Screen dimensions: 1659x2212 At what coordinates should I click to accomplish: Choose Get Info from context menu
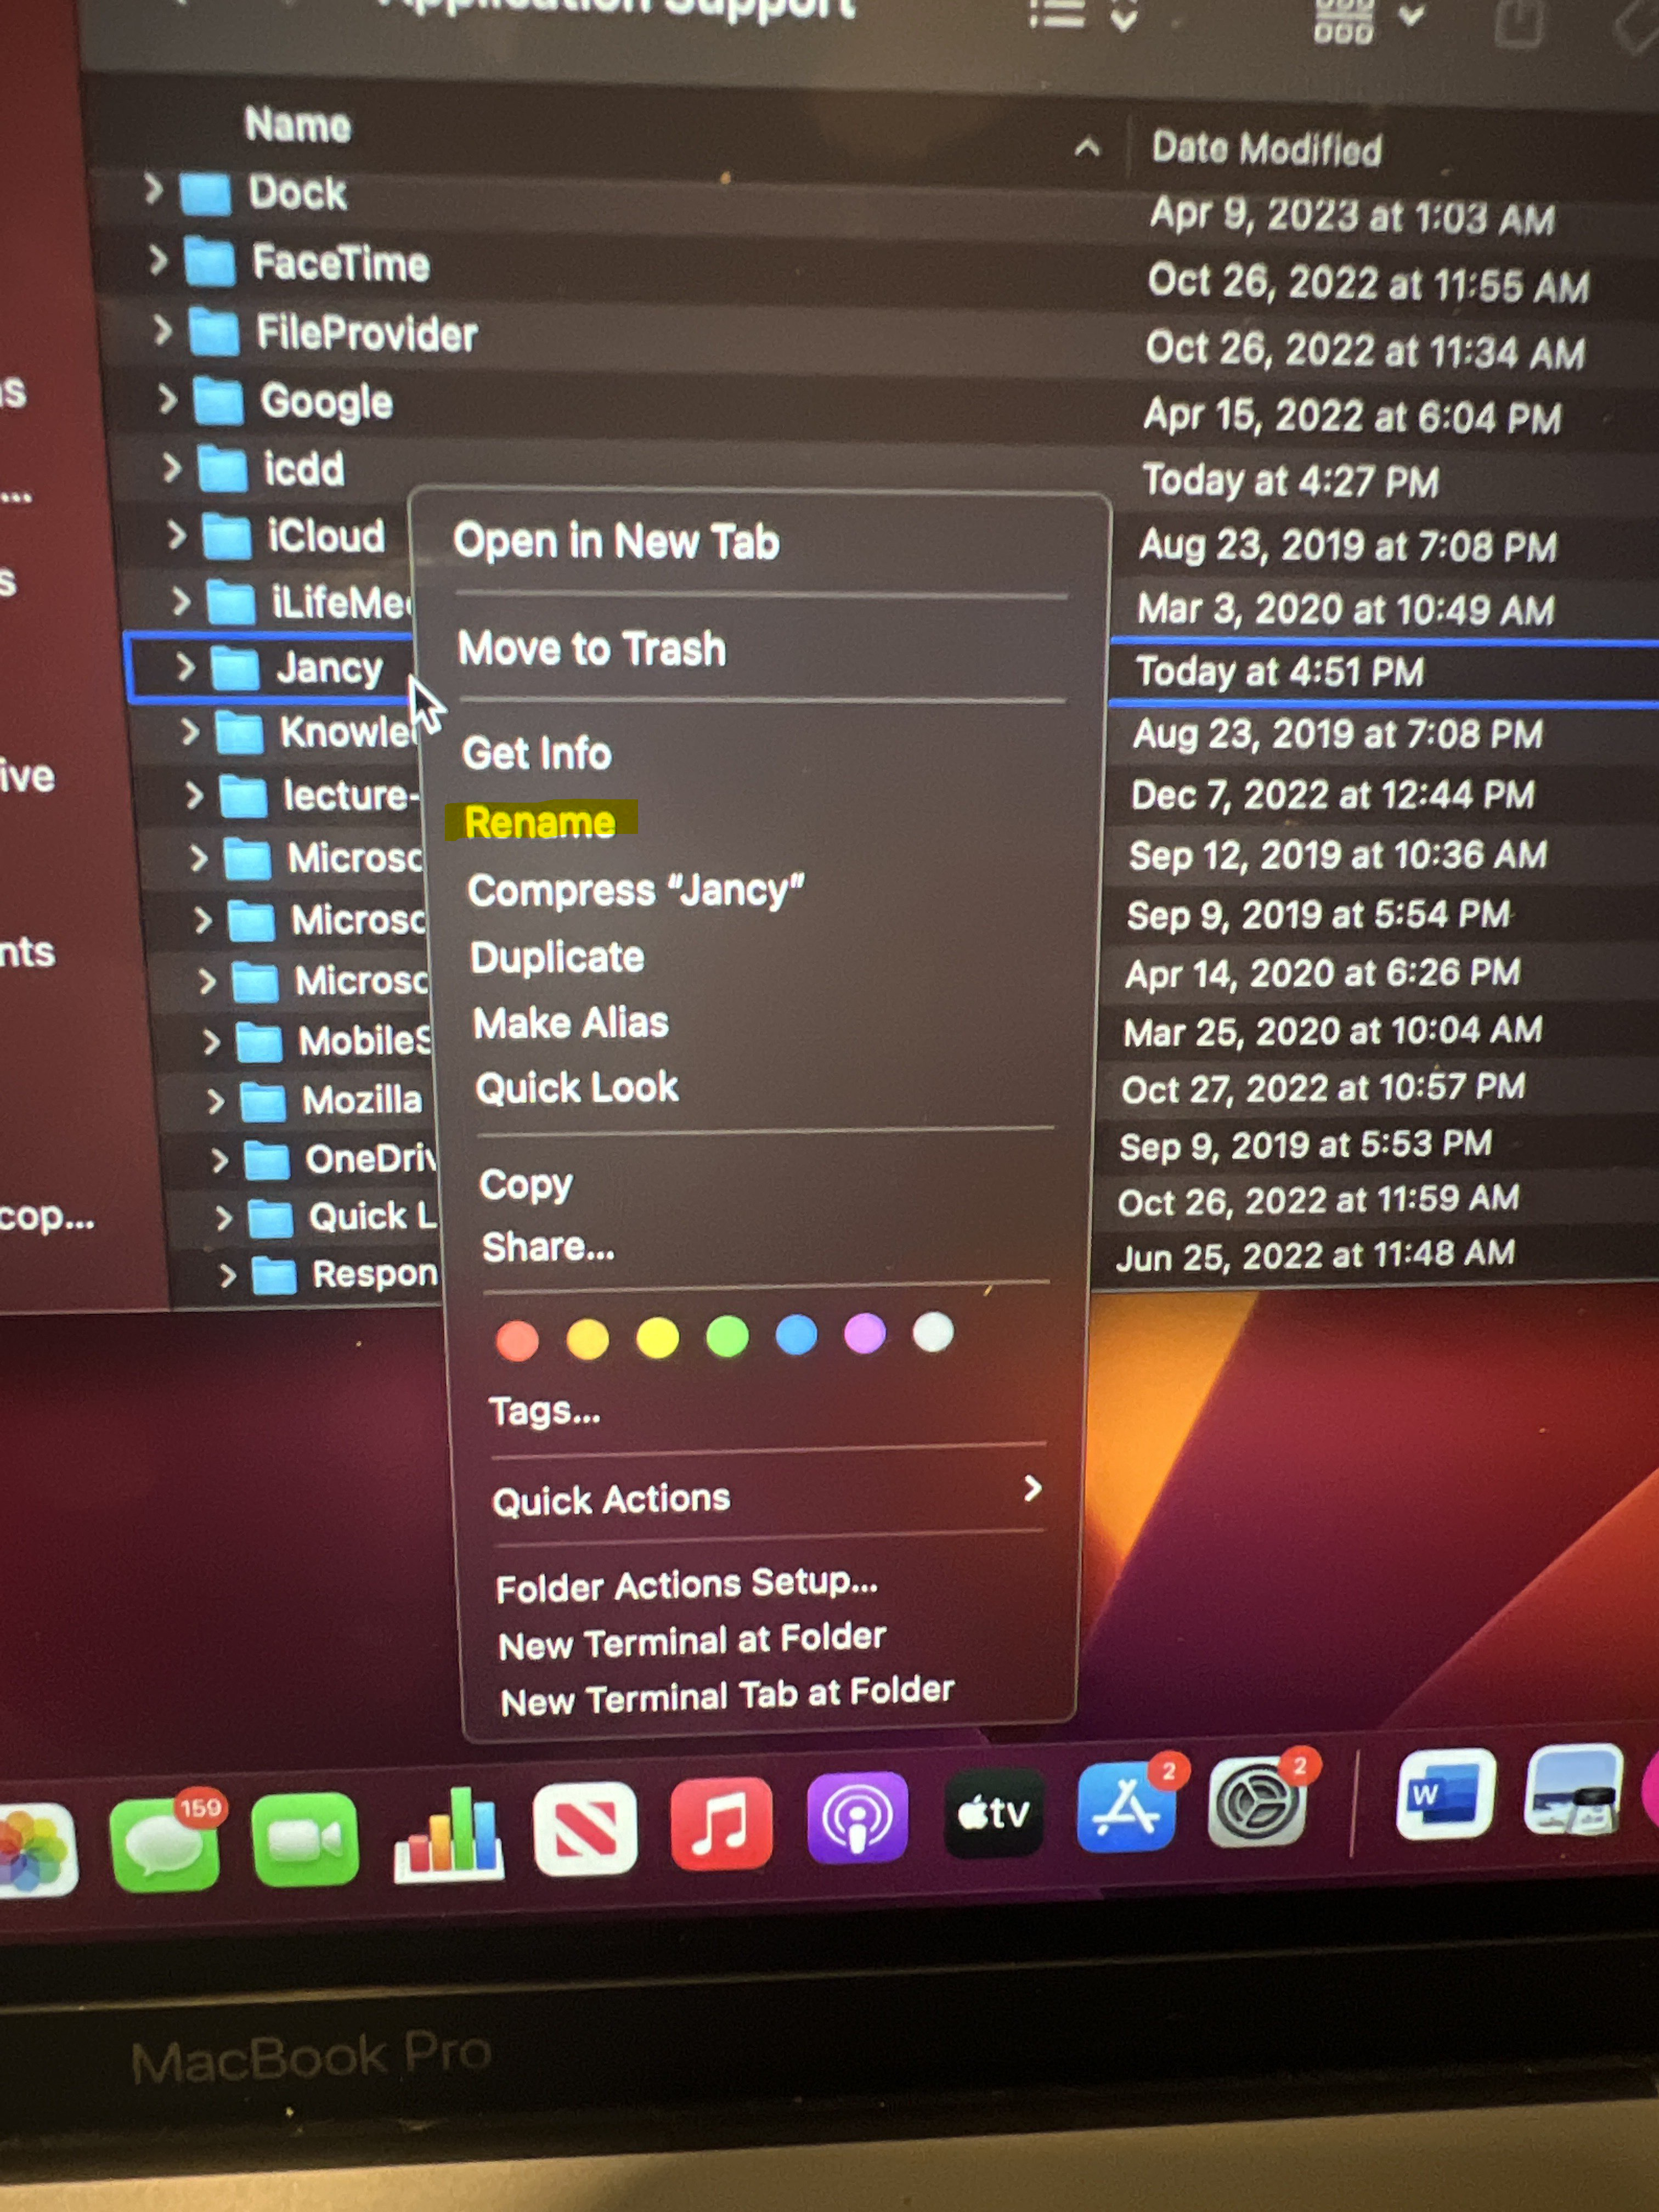(537, 753)
